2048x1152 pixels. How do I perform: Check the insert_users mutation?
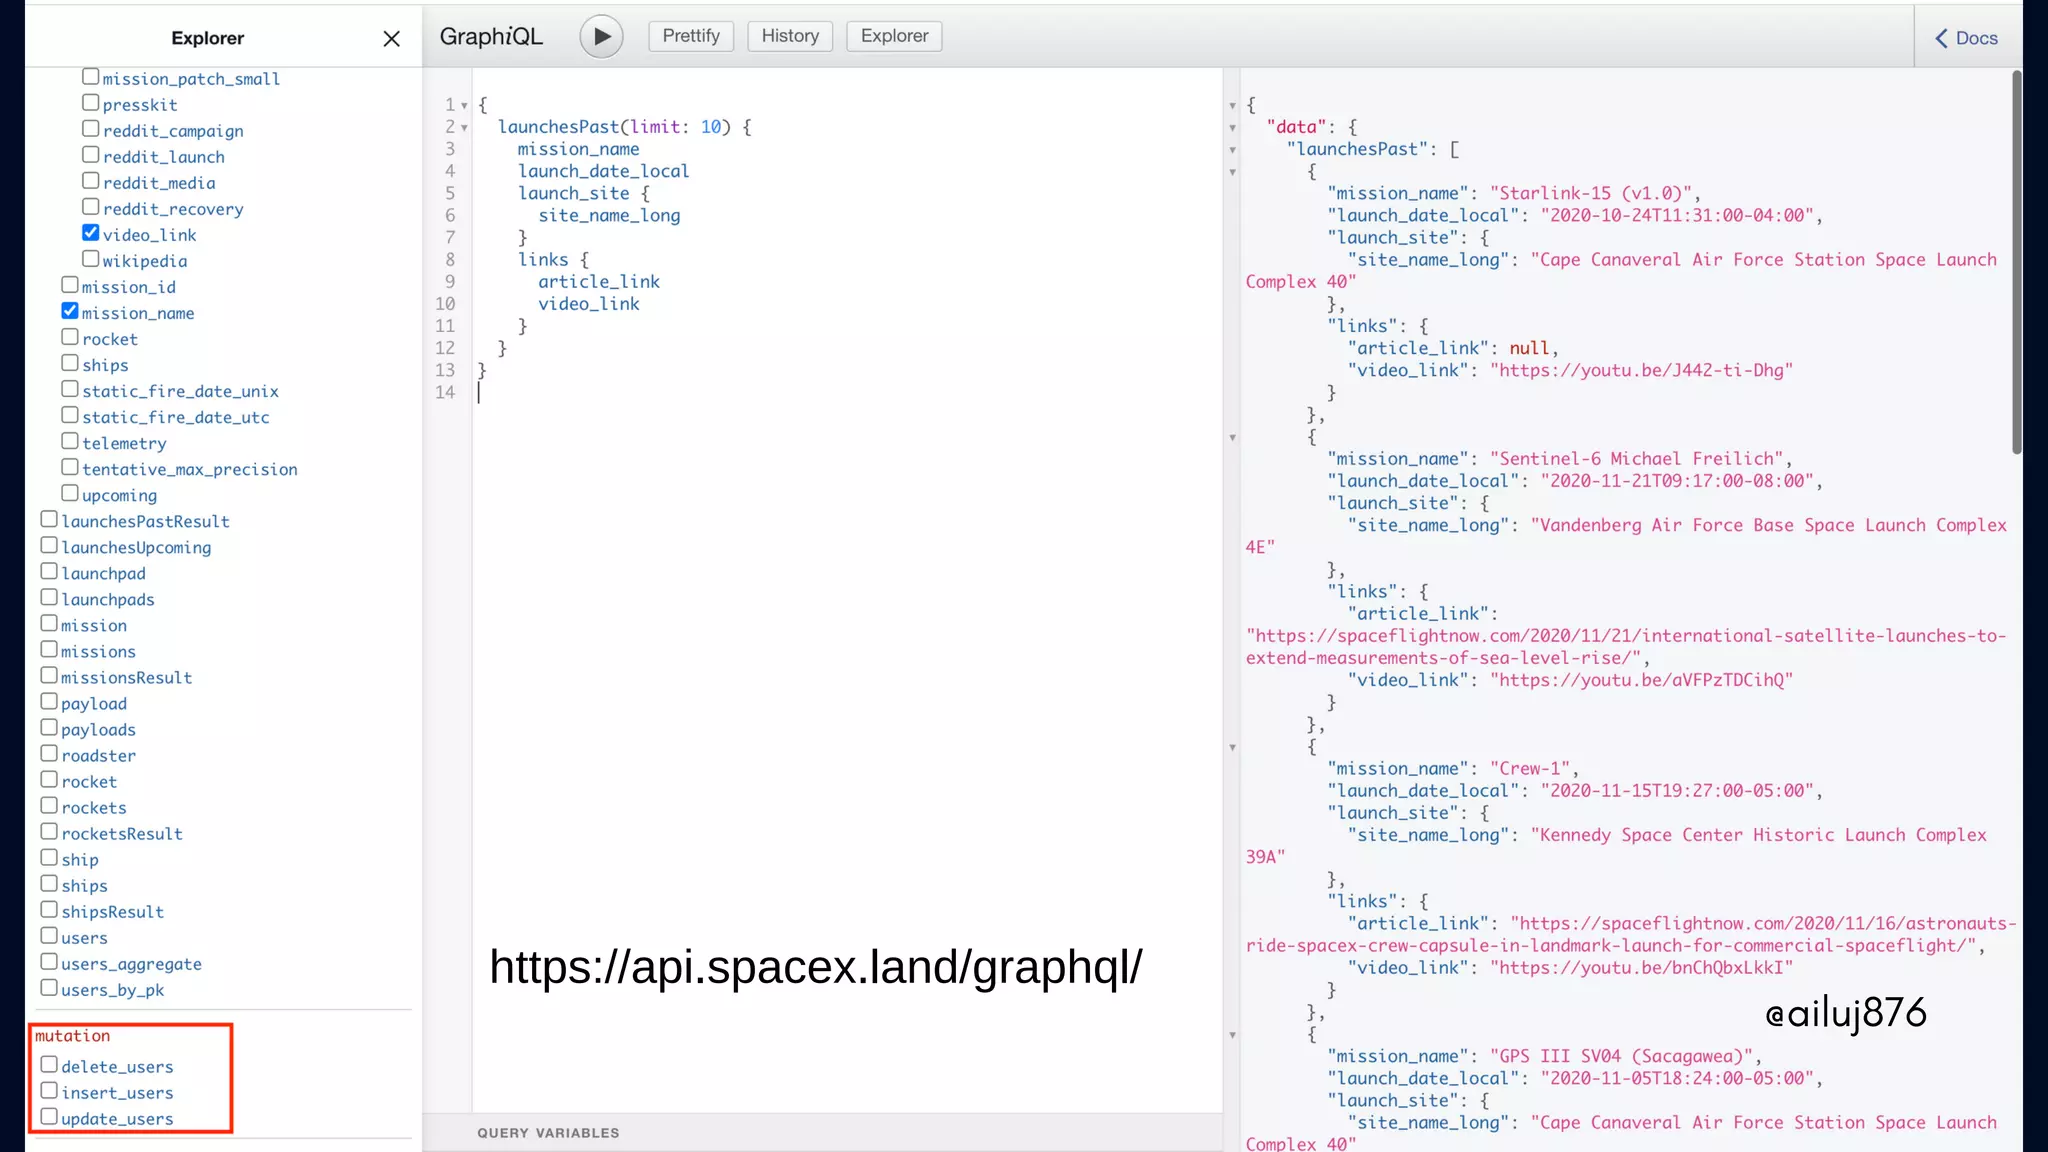(x=49, y=1091)
